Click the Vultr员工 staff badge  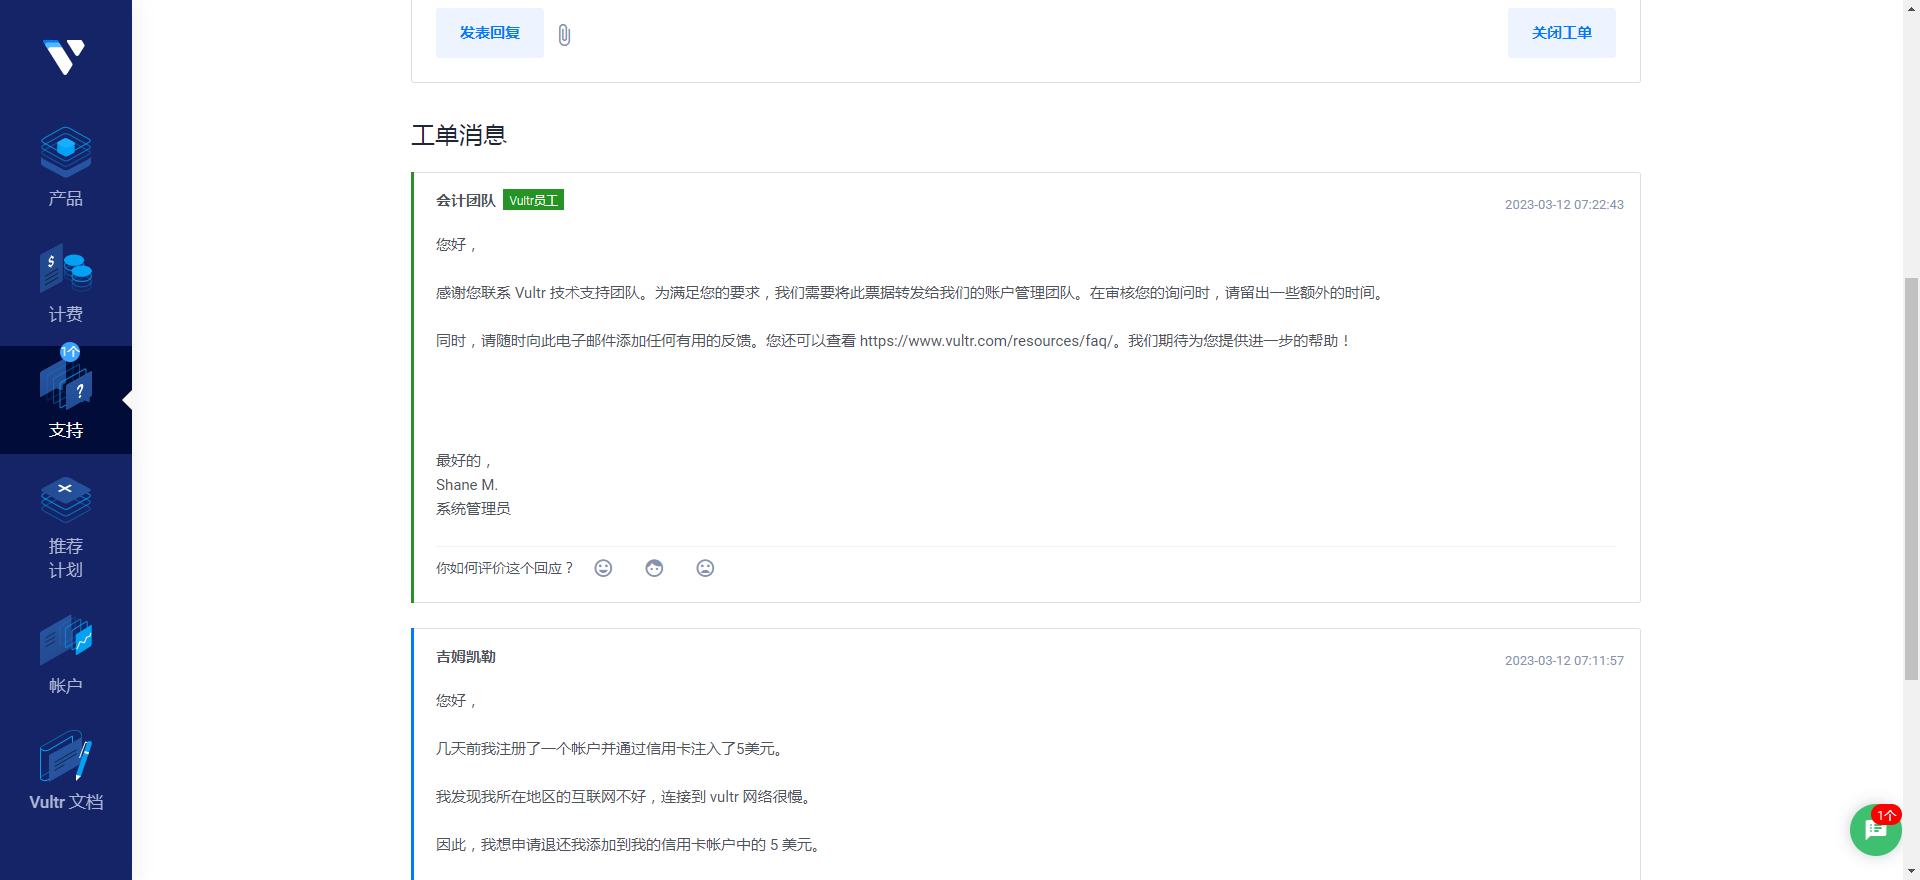(x=533, y=200)
